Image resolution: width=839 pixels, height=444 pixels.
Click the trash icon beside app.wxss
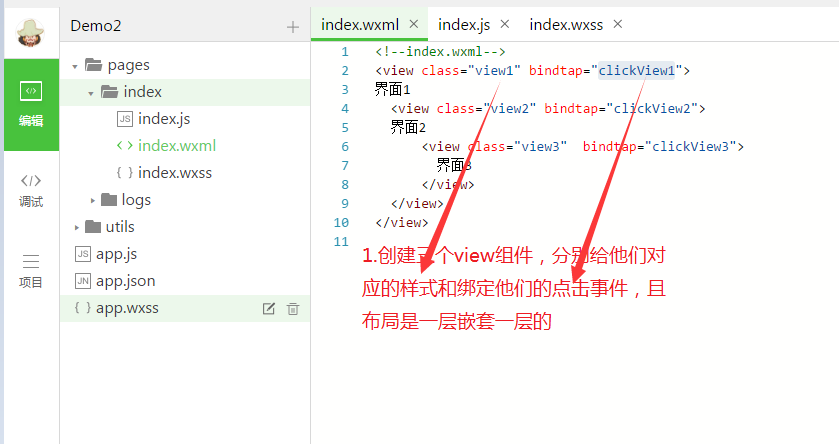coord(293,309)
